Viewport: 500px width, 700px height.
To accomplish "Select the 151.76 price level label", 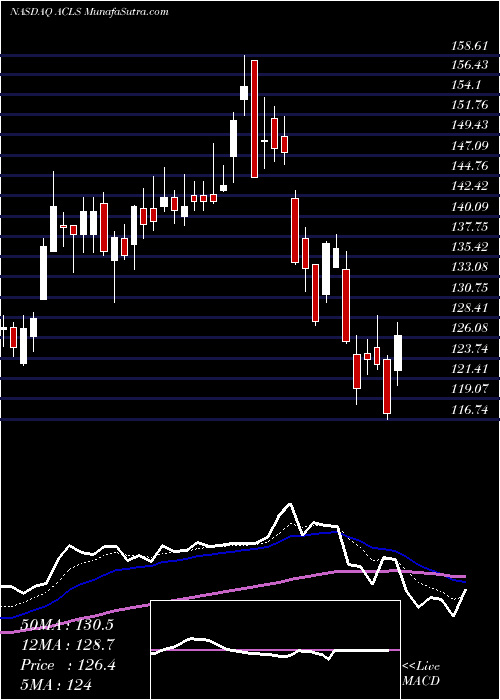I will [x=471, y=105].
